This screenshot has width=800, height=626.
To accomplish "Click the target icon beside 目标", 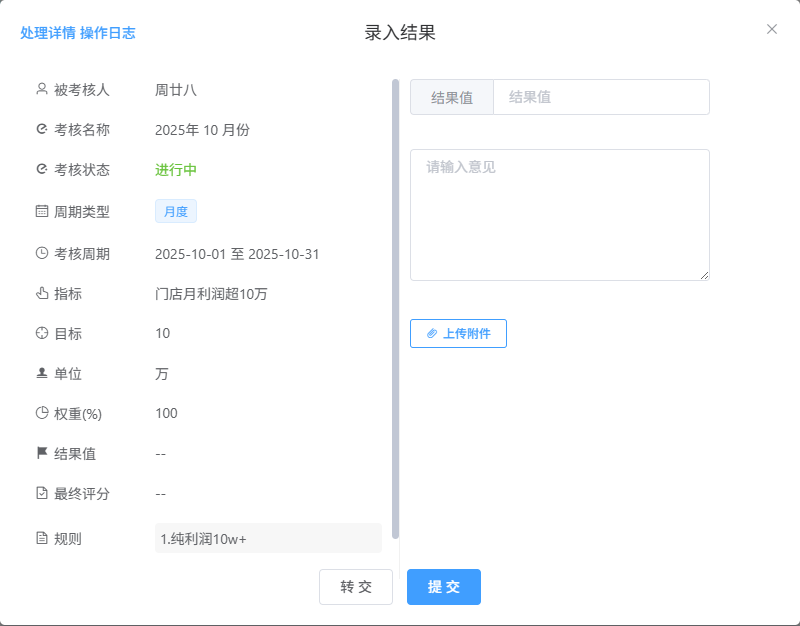I will click(x=42, y=333).
